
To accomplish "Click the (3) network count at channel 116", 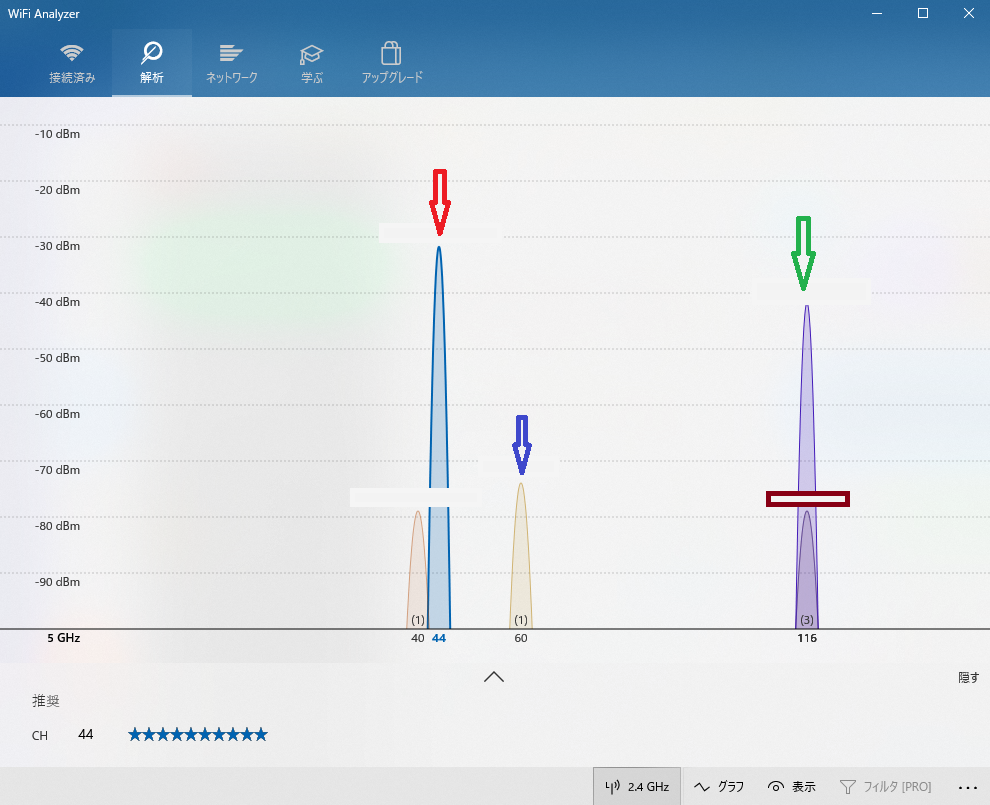I will (807, 620).
